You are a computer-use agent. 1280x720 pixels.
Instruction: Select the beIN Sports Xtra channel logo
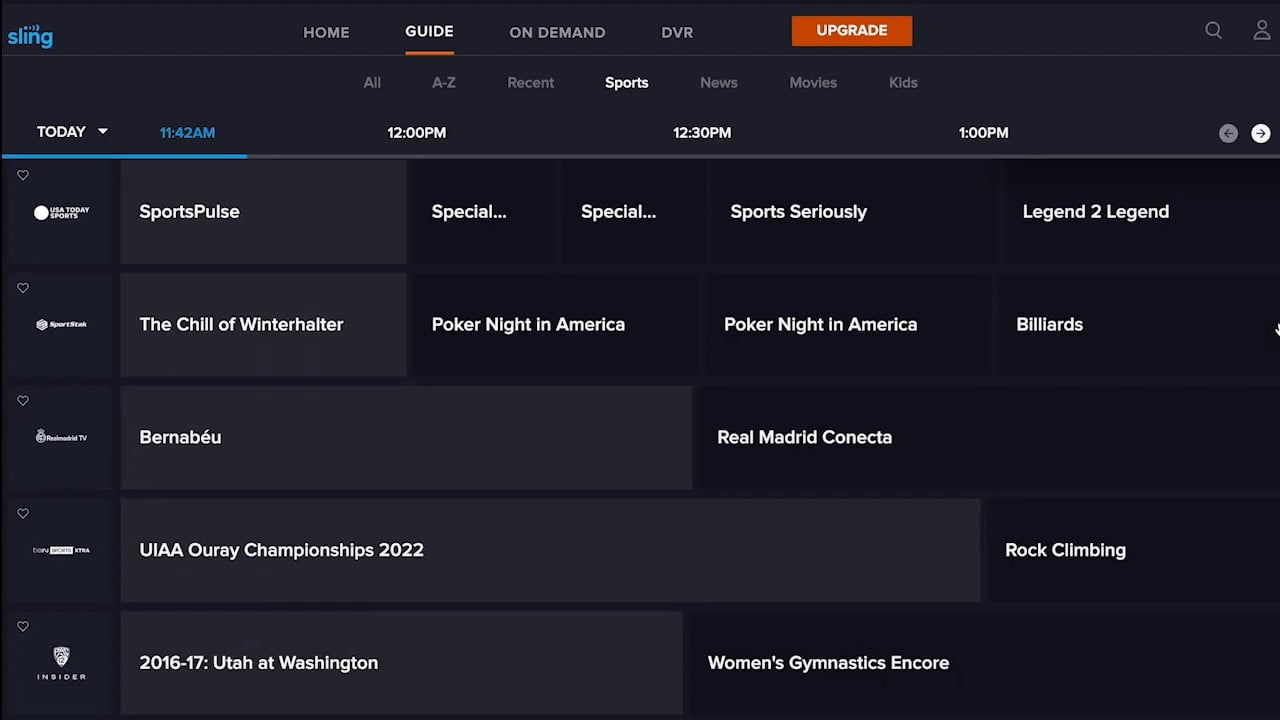click(x=60, y=550)
